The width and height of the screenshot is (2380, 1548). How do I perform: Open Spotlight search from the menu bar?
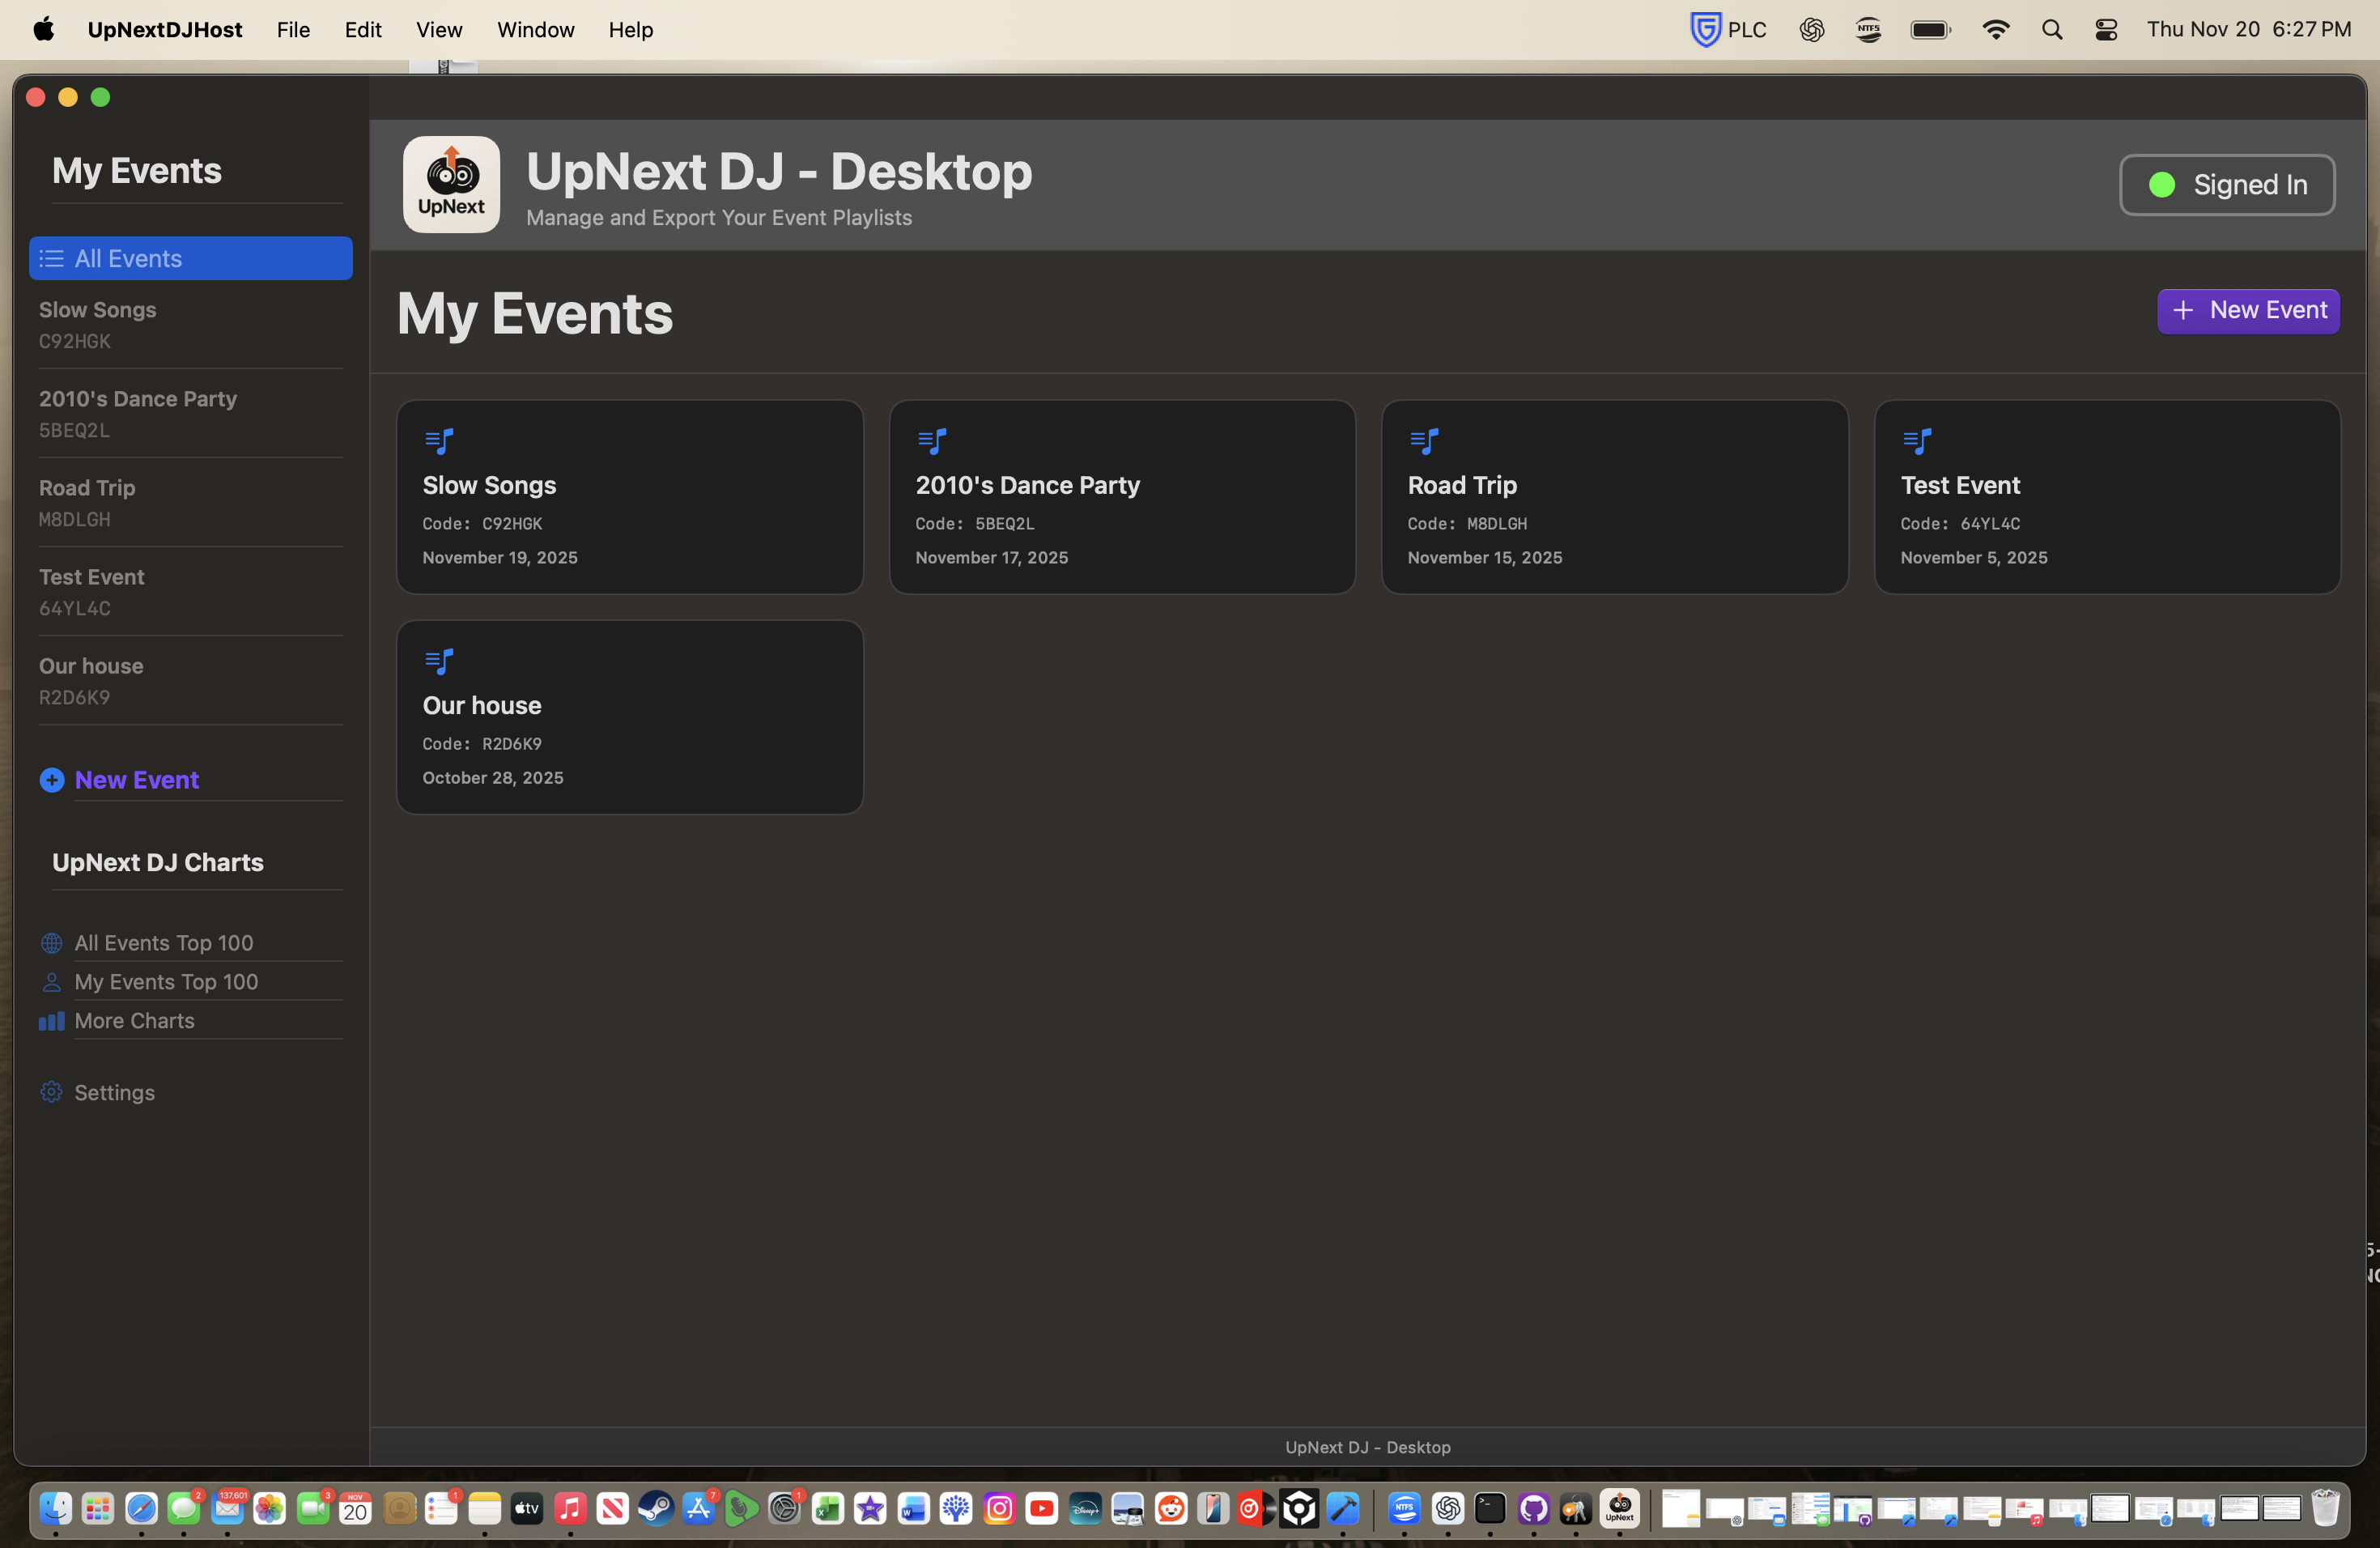(2052, 29)
